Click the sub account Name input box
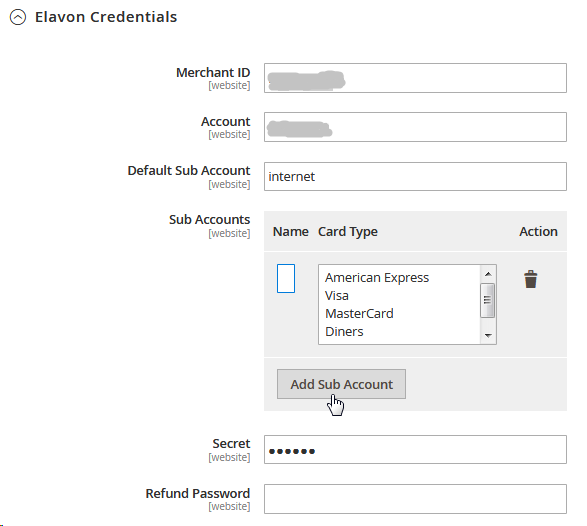This screenshot has width=587, height=526. pos(286,279)
